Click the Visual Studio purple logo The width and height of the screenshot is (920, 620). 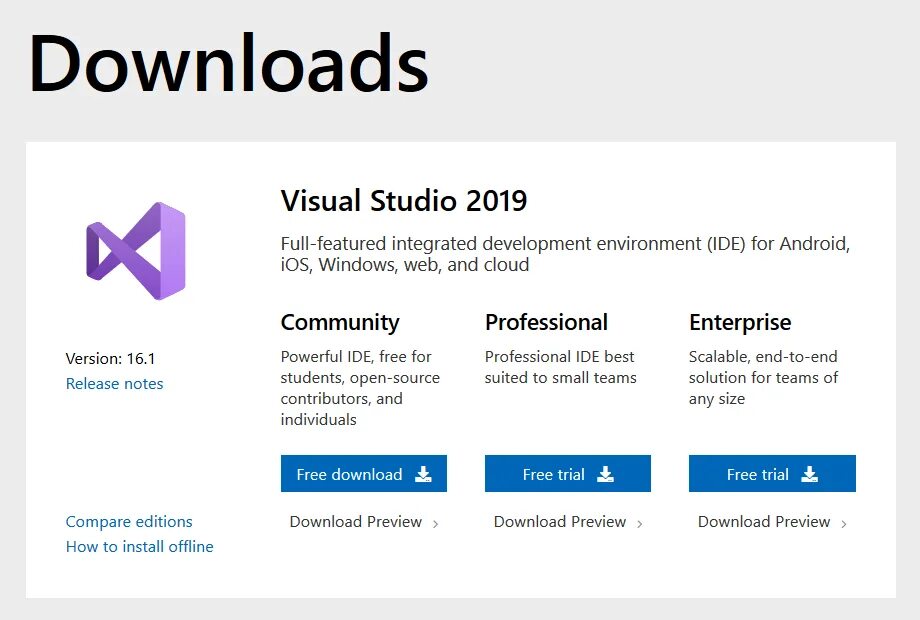pos(136,250)
